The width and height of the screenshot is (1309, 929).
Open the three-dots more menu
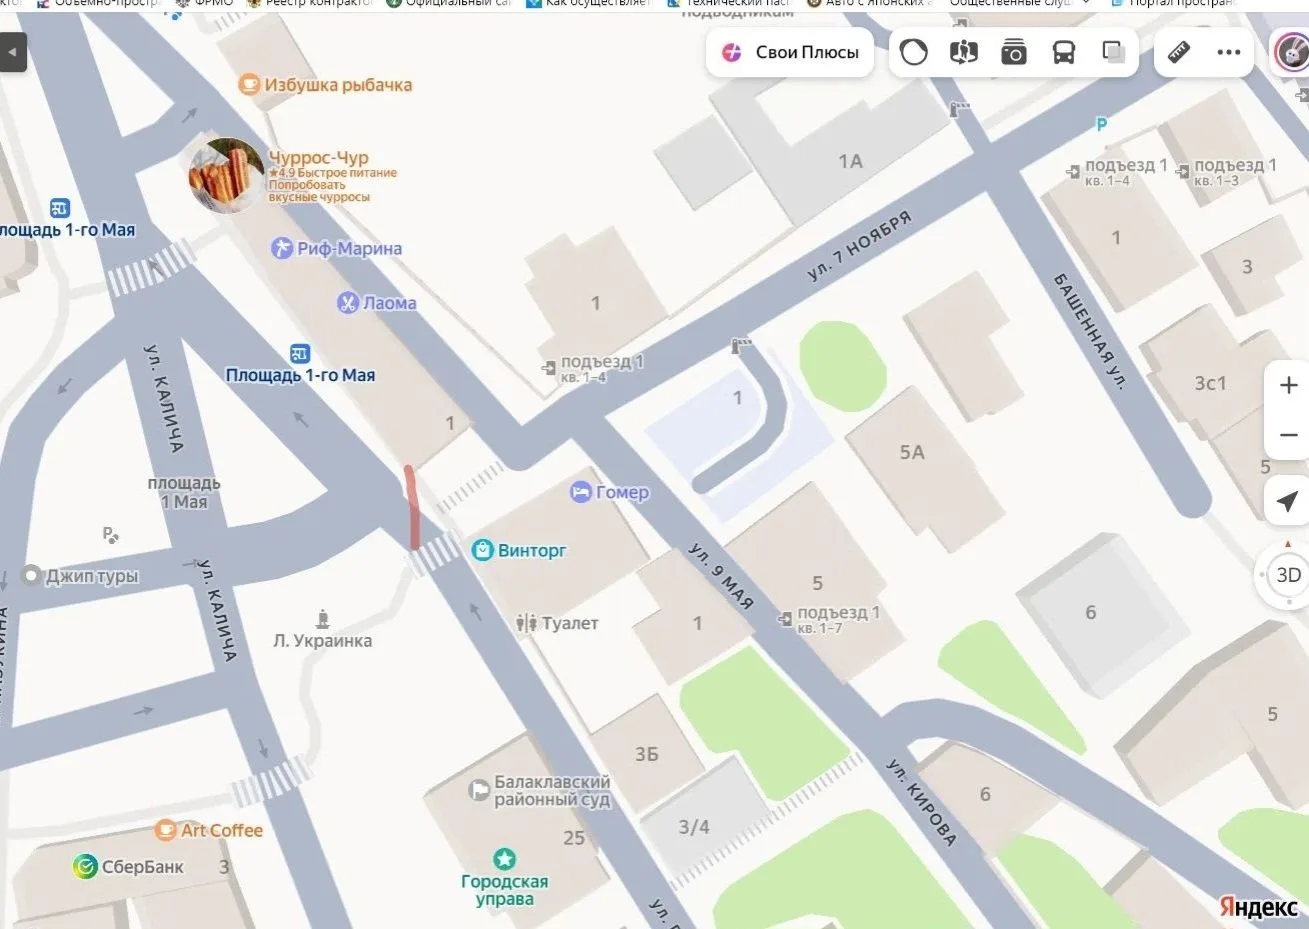pos(1229,52)
